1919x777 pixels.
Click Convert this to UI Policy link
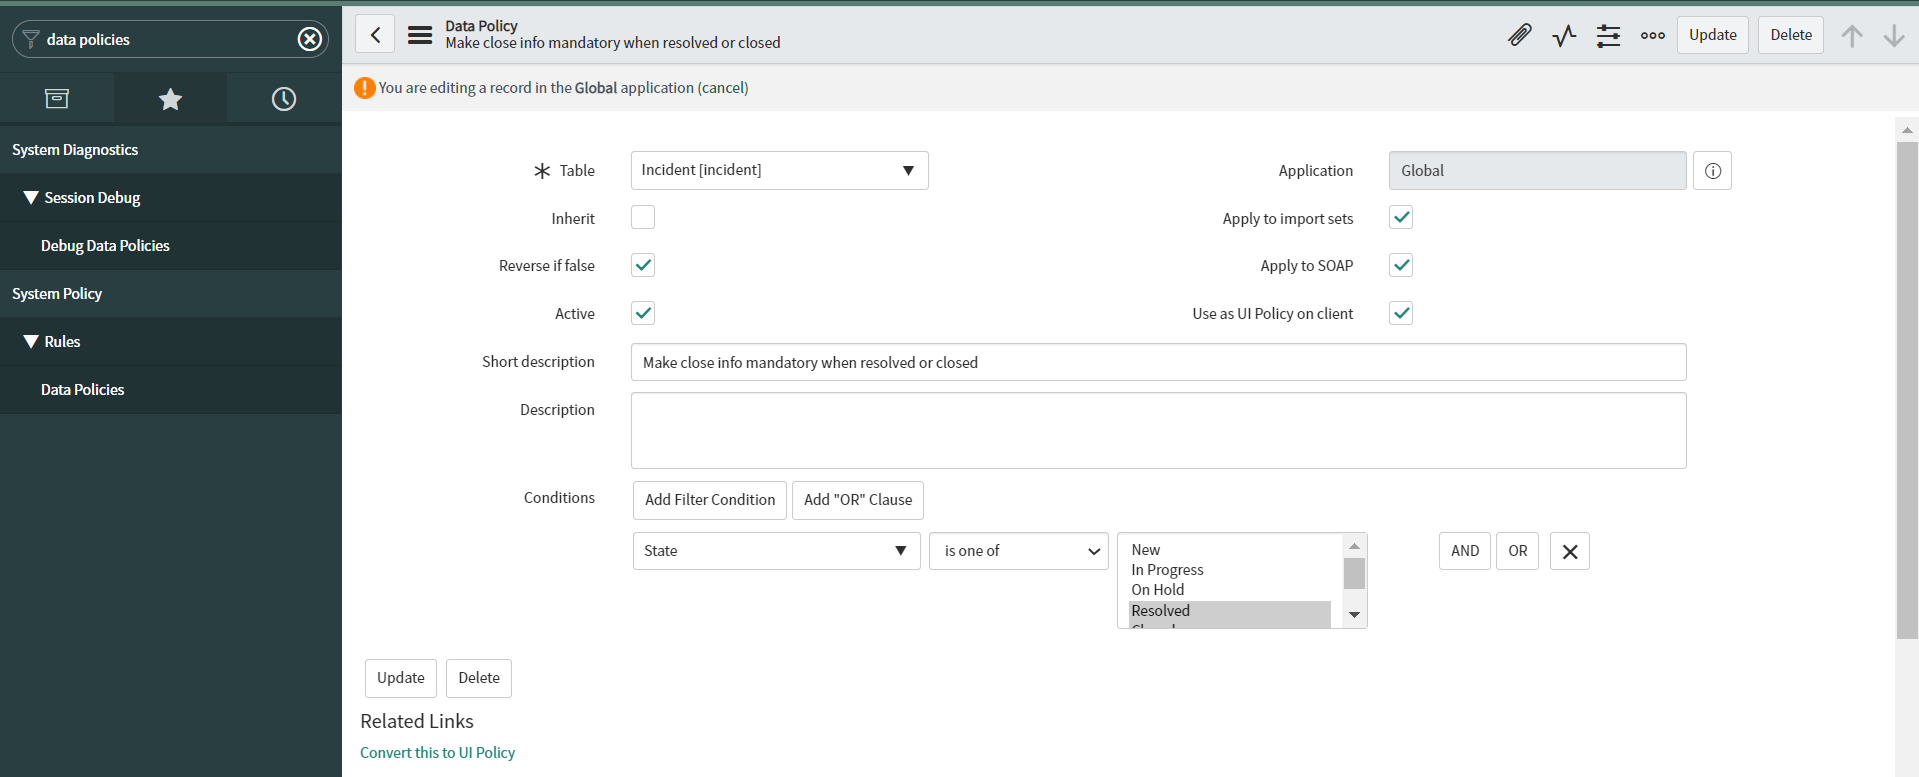point(437,753)
